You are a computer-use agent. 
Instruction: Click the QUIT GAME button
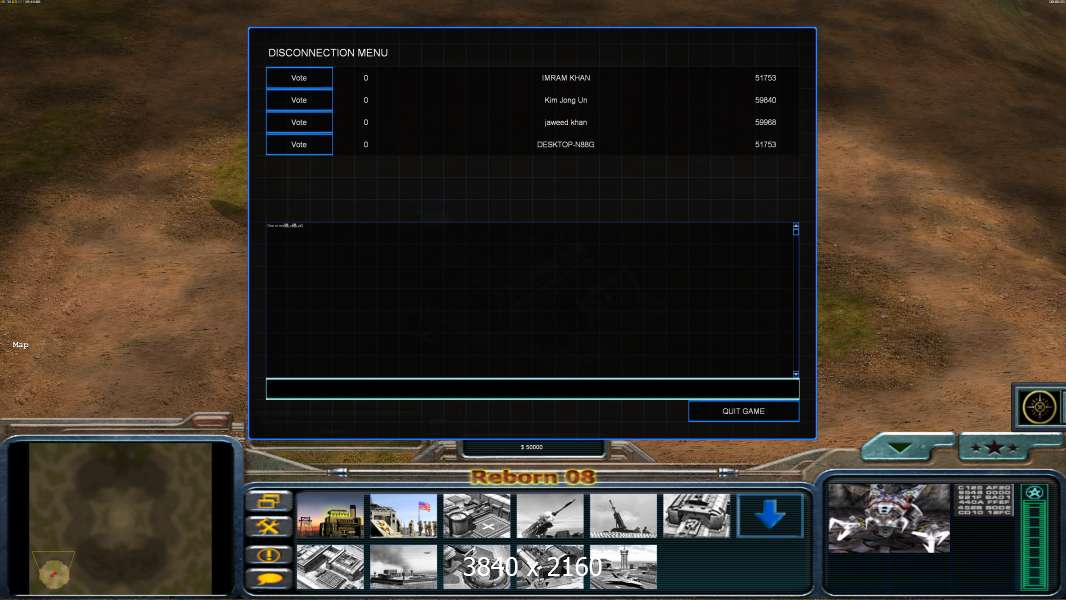(x=743, y=411)
